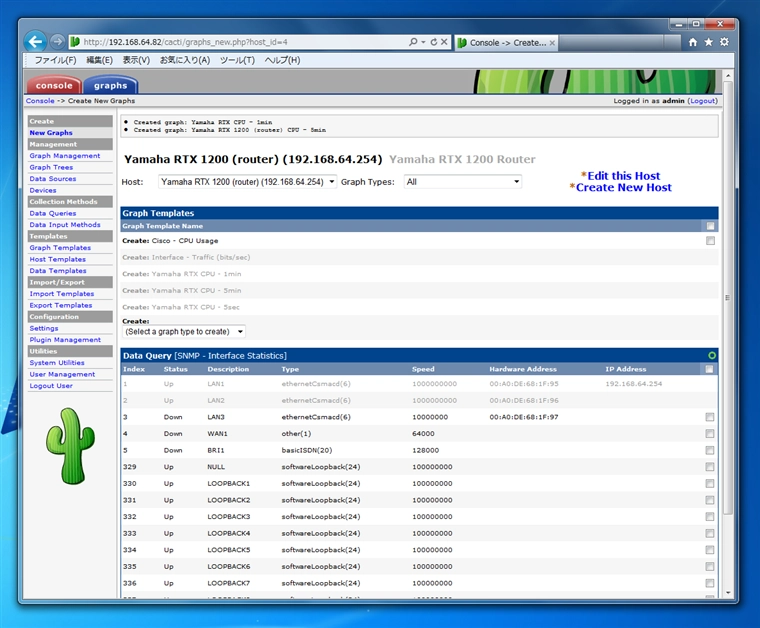Screen dimensions: 760x628
Task: Open Host Templates in sidebar
Action: point(58,259)
